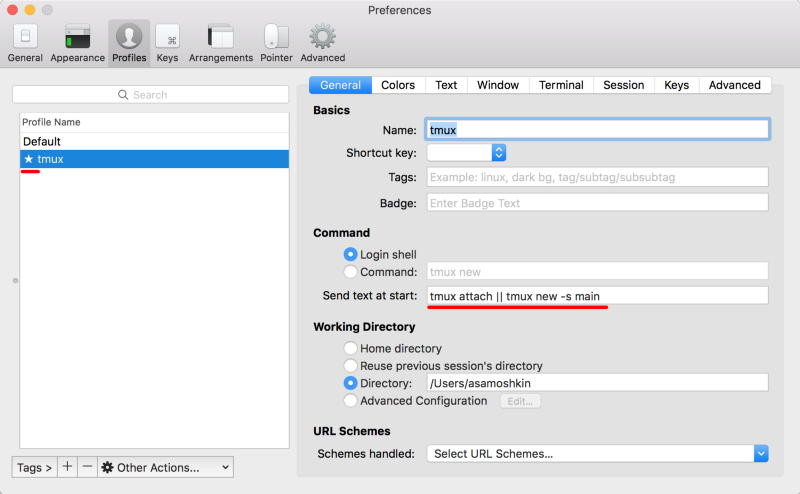Switch to the Session tab
The image size is (800, 494).
(x=623, y=85)
